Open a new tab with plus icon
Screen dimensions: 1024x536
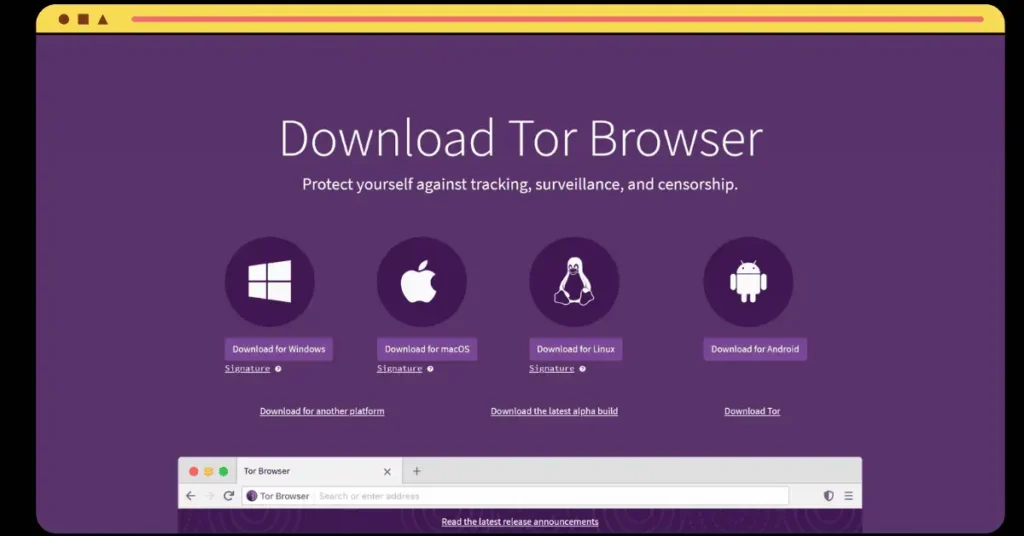417,471
